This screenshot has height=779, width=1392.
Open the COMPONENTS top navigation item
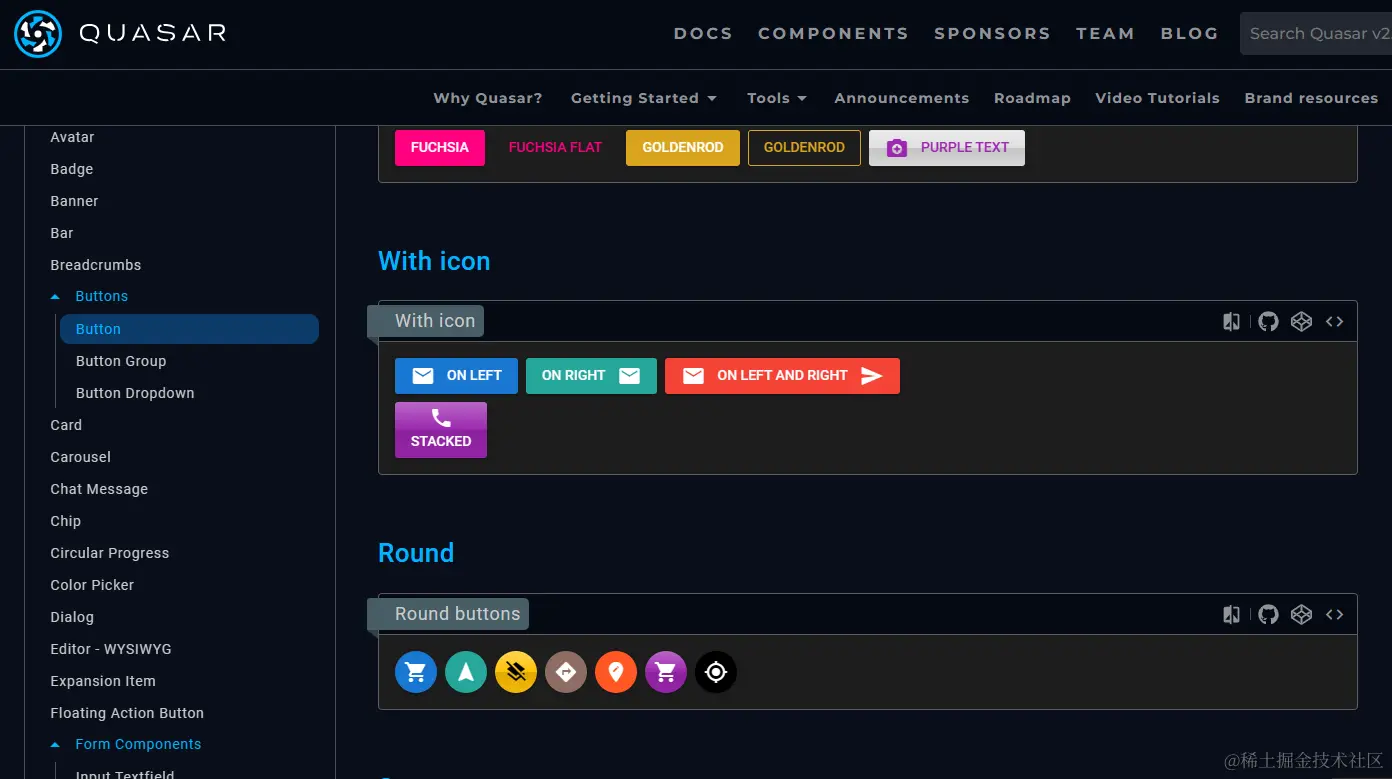click(x=833, y=33)
